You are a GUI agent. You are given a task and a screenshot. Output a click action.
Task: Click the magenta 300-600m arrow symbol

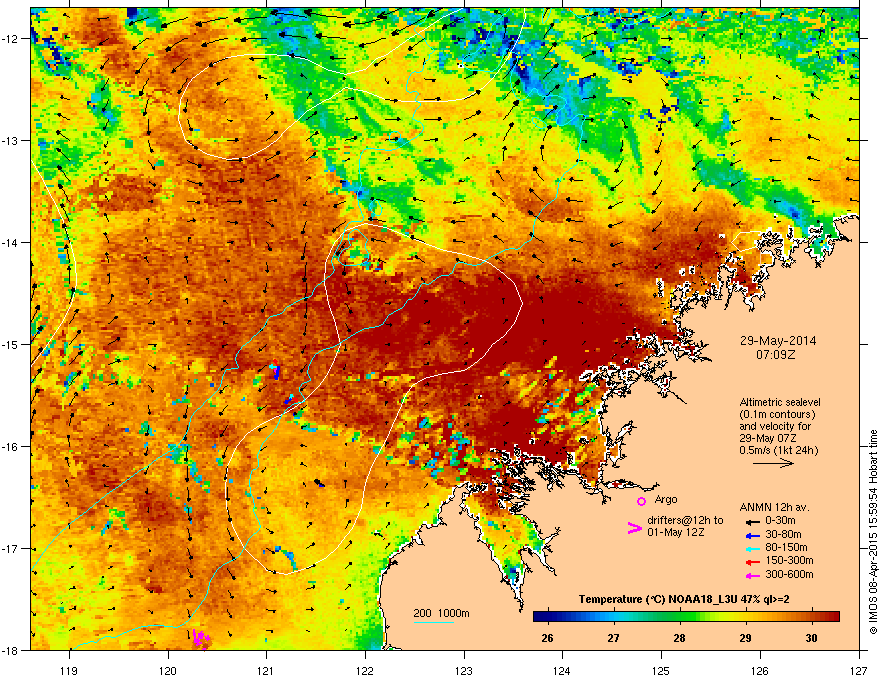pyautogui.click(x=752, y=575)
